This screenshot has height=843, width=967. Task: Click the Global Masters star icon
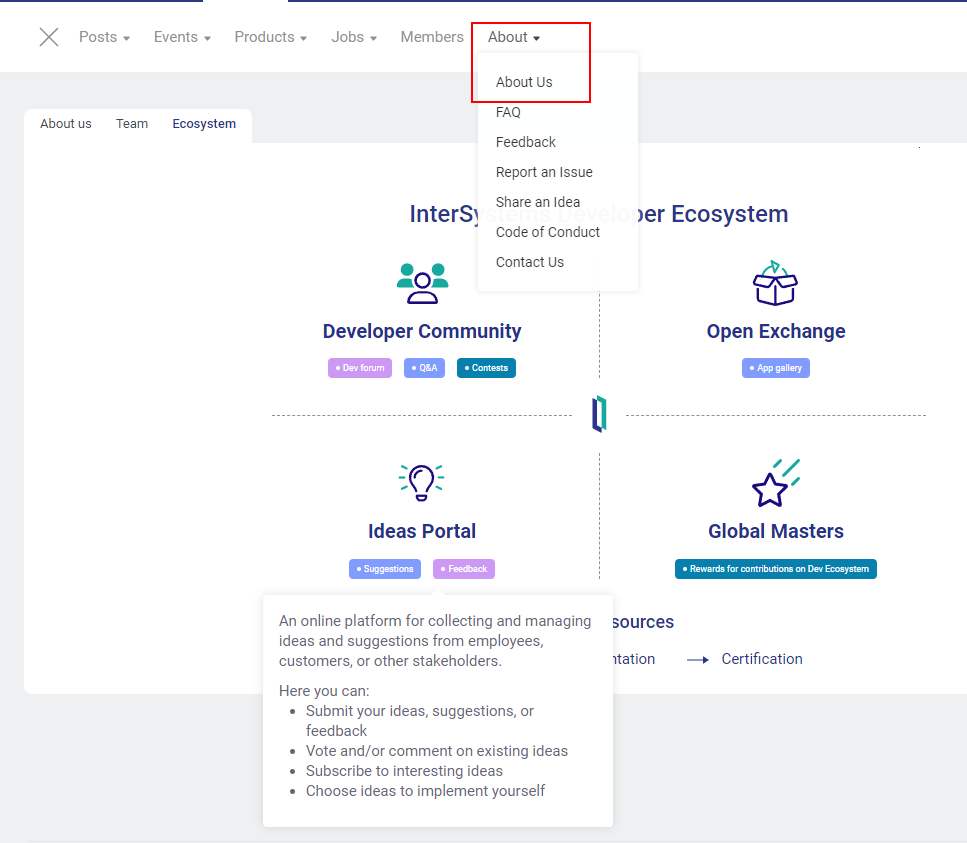click(x=776, y=483)
